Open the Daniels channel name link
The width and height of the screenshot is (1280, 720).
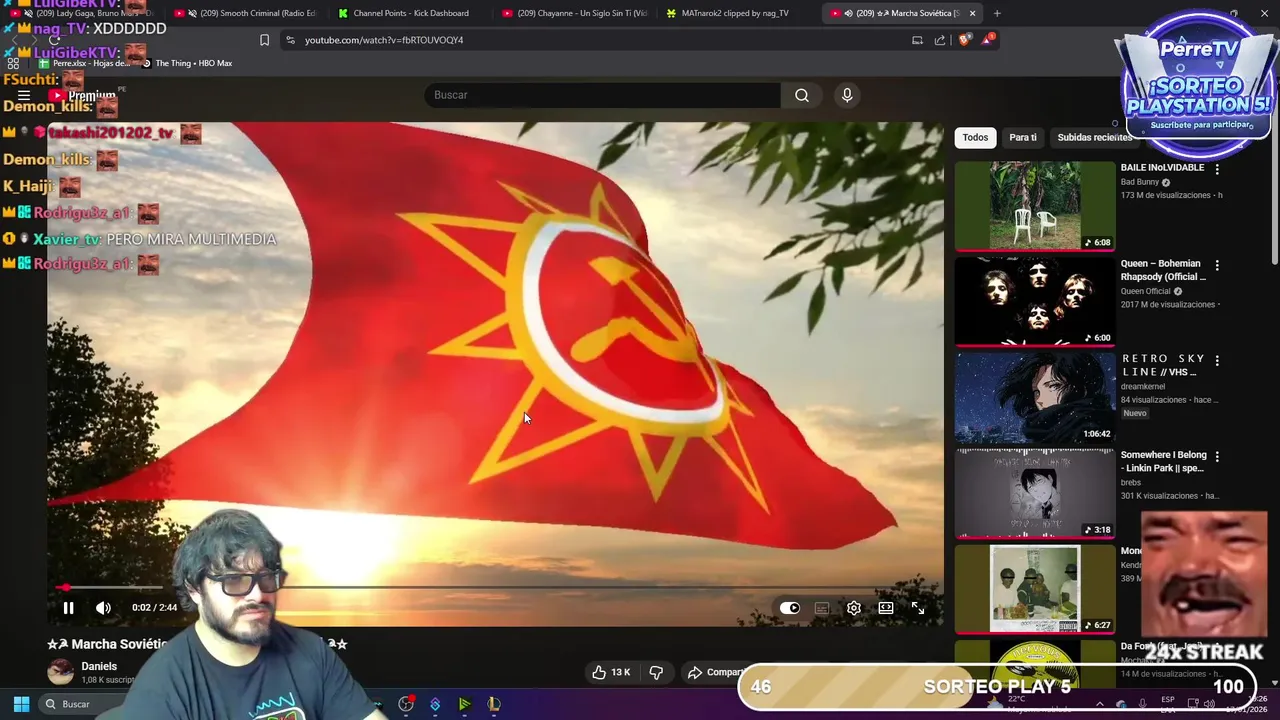[99, 666]
